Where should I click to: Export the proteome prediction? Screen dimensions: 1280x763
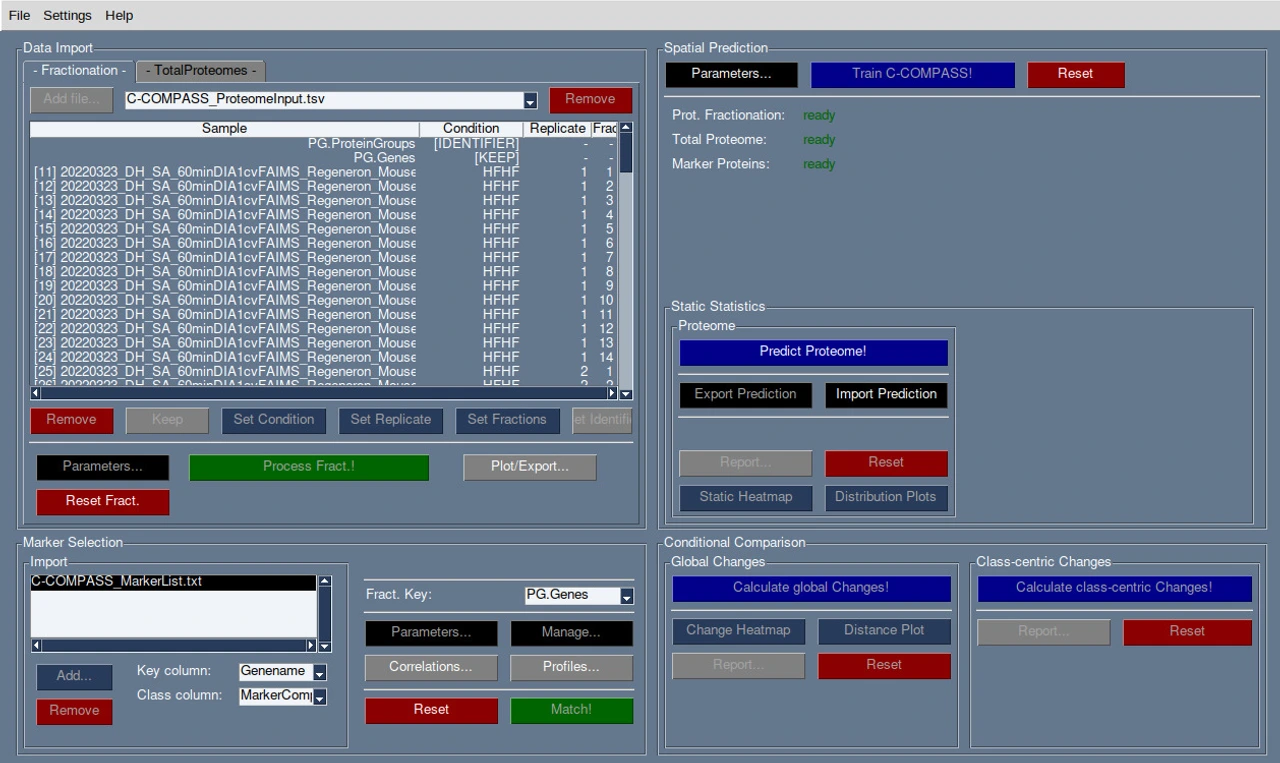745,395
